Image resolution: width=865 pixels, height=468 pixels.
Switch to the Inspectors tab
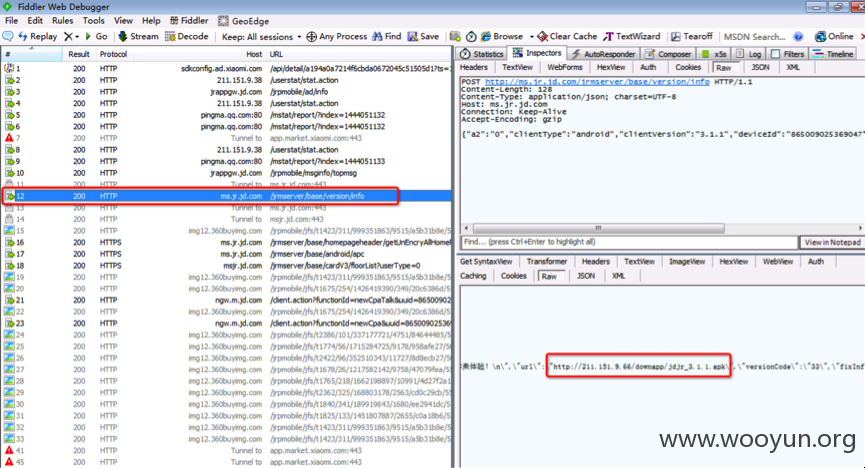[537, 53]
